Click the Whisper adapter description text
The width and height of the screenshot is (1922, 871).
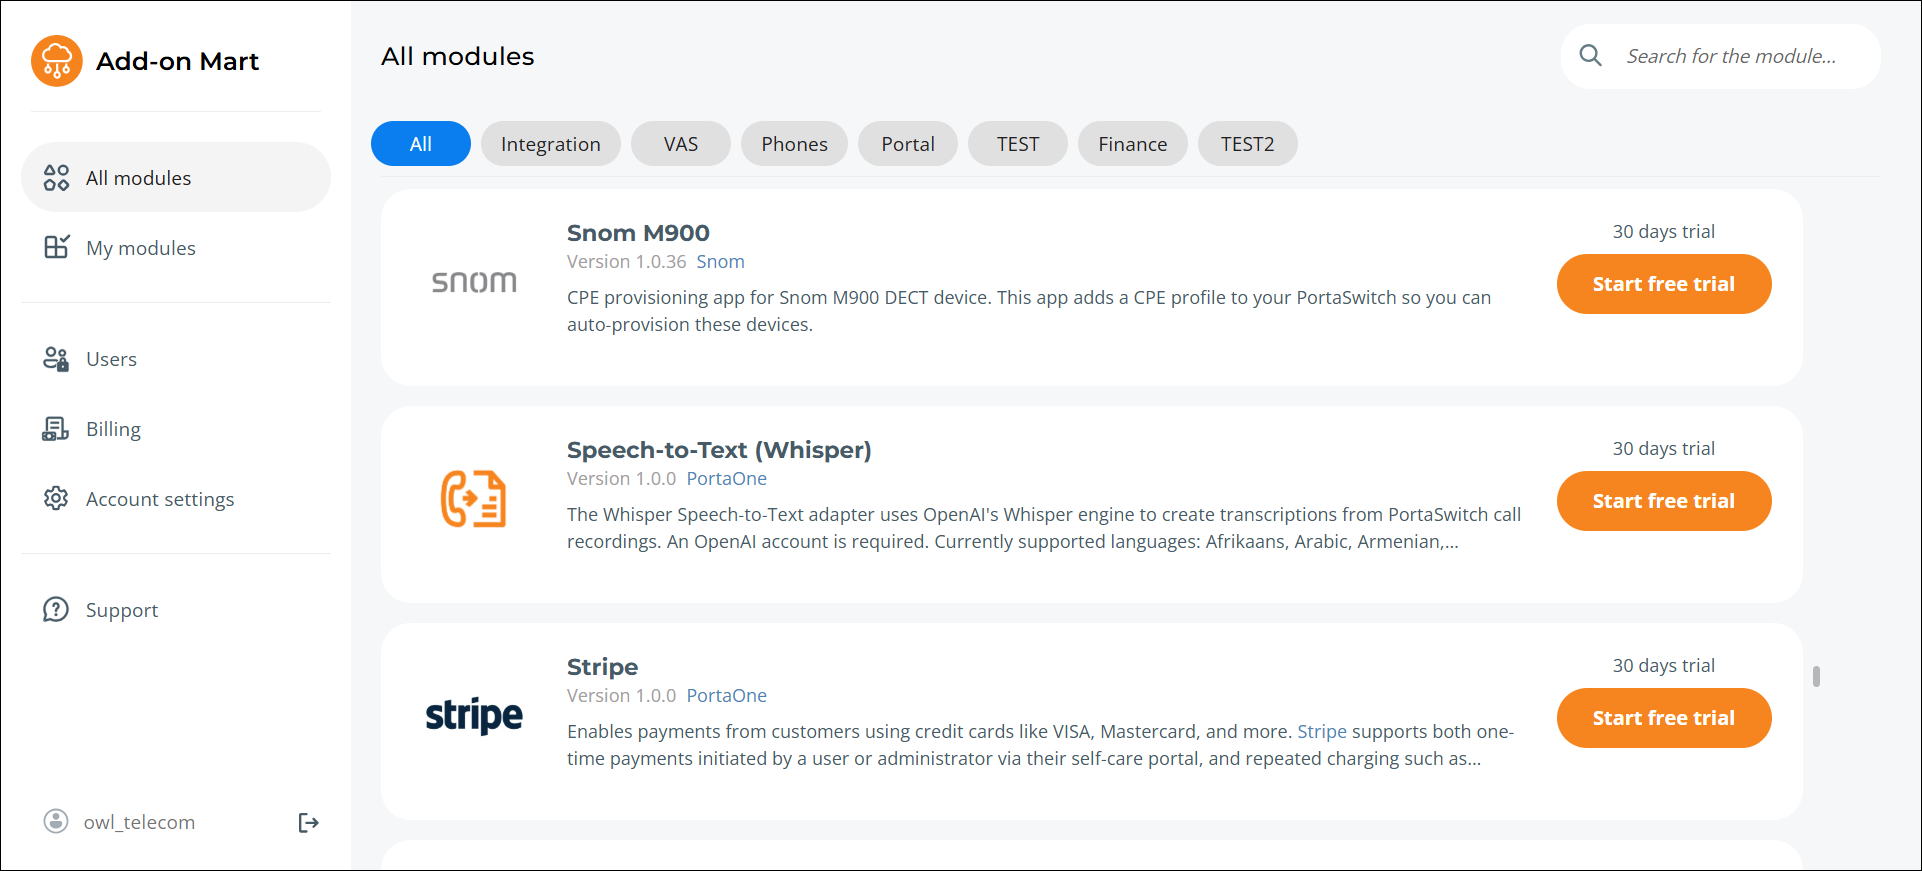click(x=1044, y=528)
